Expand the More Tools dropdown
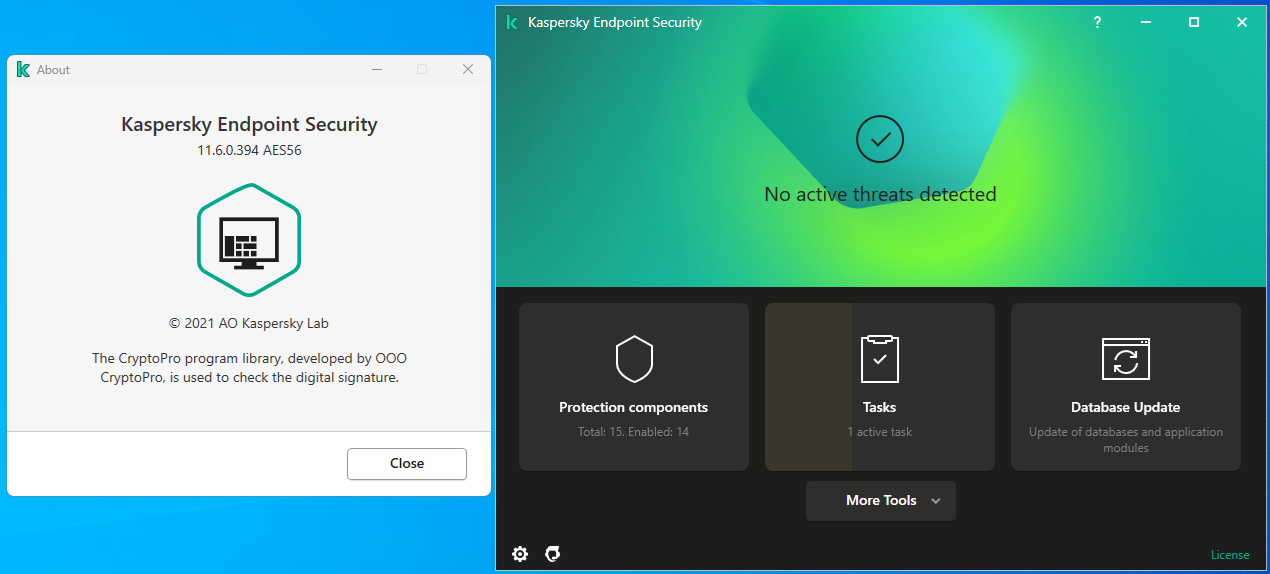The width and height of the screenshot is (1270, 574). click(881, 501)
